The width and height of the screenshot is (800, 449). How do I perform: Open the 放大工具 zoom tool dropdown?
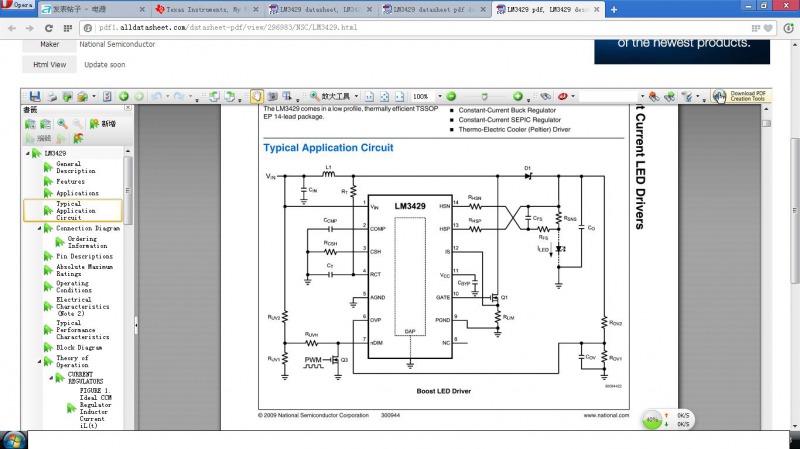click(356, 96)
